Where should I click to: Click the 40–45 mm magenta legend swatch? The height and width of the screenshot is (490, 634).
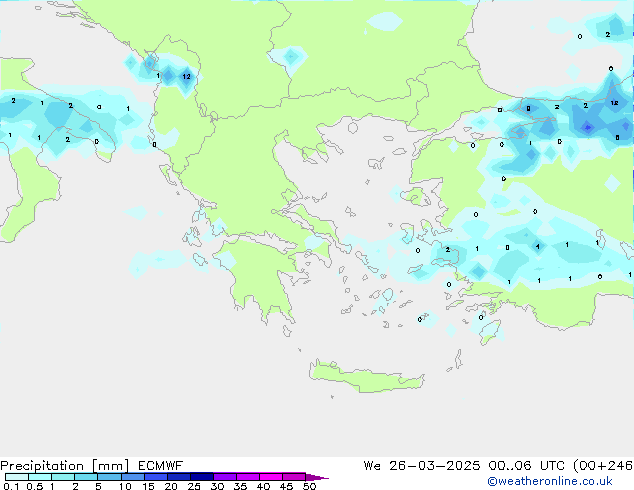point(271,477)
